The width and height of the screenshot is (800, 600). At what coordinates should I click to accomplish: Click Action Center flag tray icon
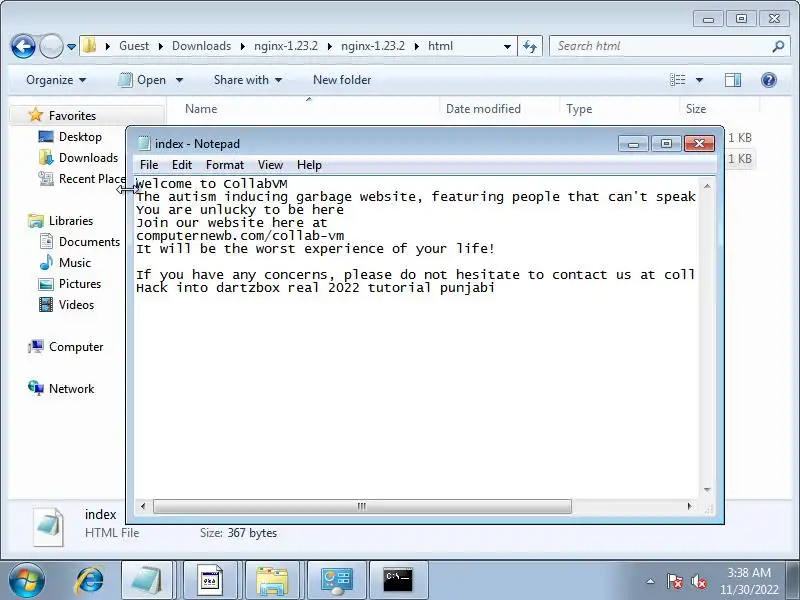tap(674, 581)
